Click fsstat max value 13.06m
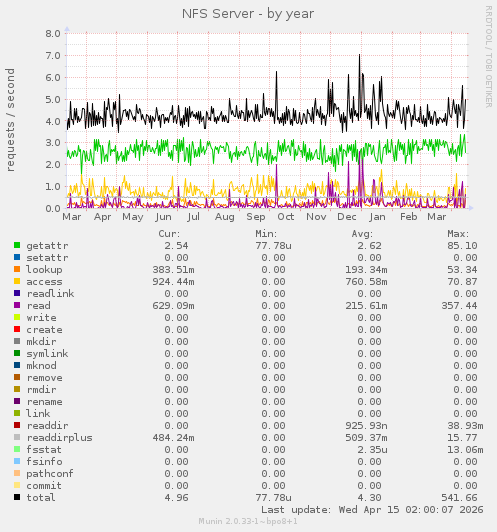This screenshot has height=532, width=497. click(465, 450)
